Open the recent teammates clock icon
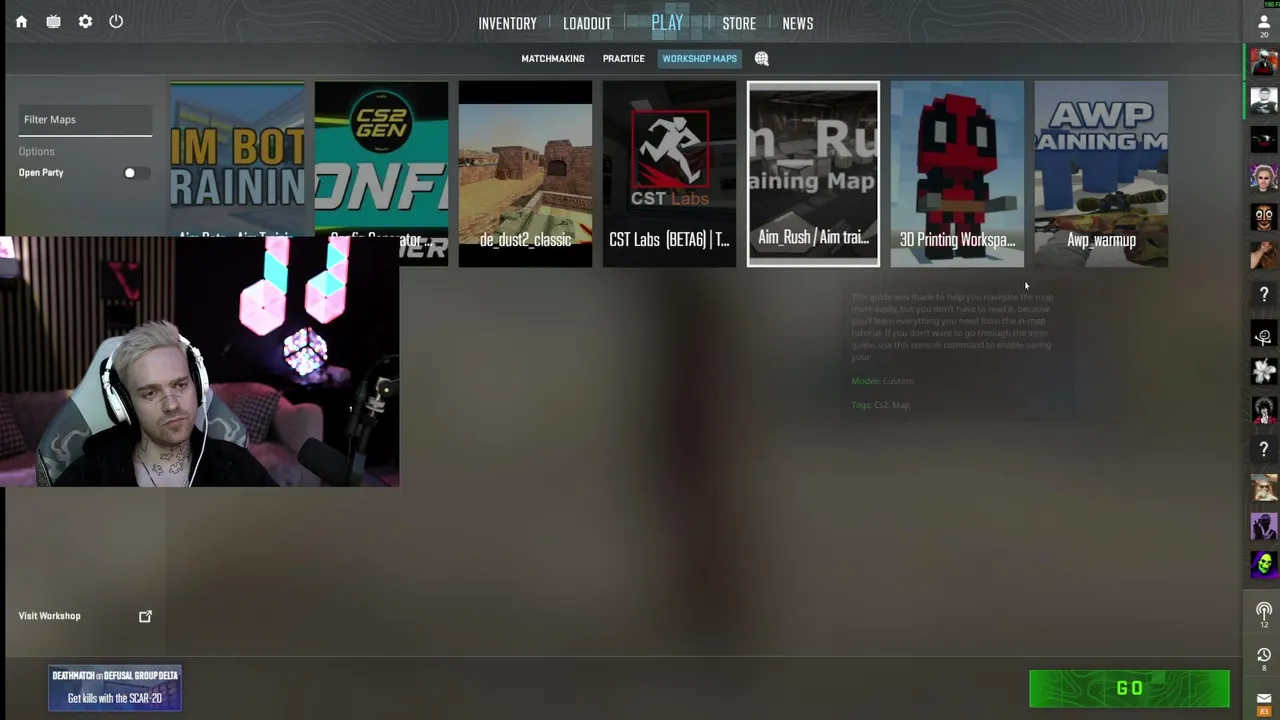This screenshot has height=720, width=1280. pyautogui.click(x=1264, y=657)
